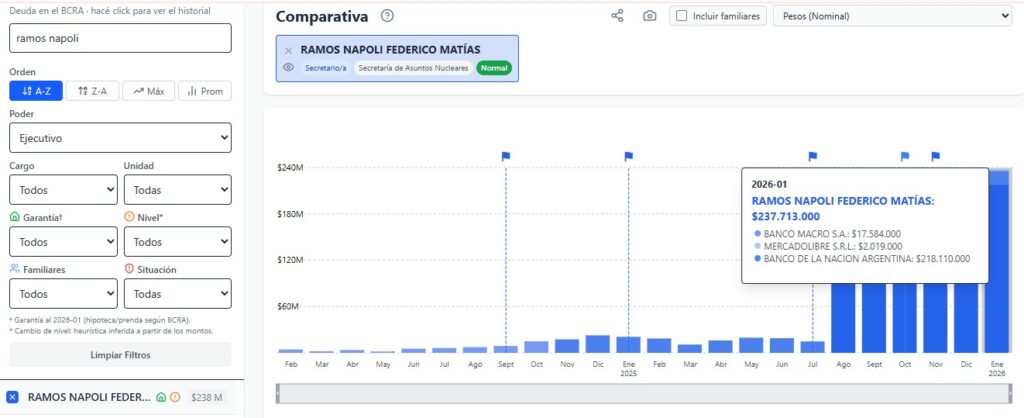1024x418 pixels.
Task: Open the Pesos (Nominal) currency dropdown
Action: [x=892, y=16]
